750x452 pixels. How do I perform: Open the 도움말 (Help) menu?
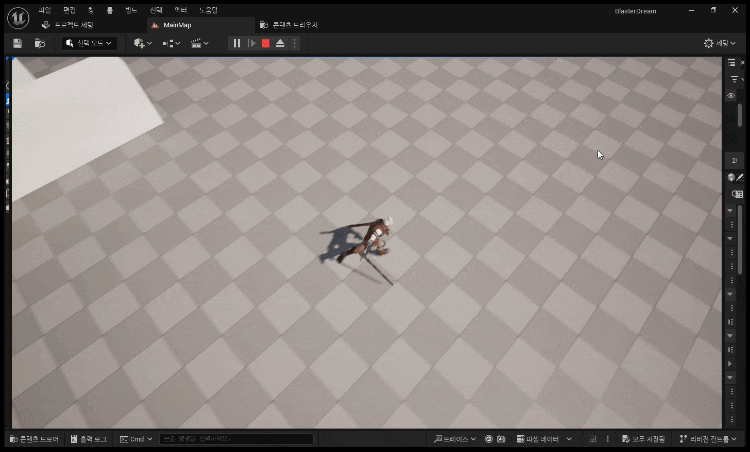pos(208,10)
